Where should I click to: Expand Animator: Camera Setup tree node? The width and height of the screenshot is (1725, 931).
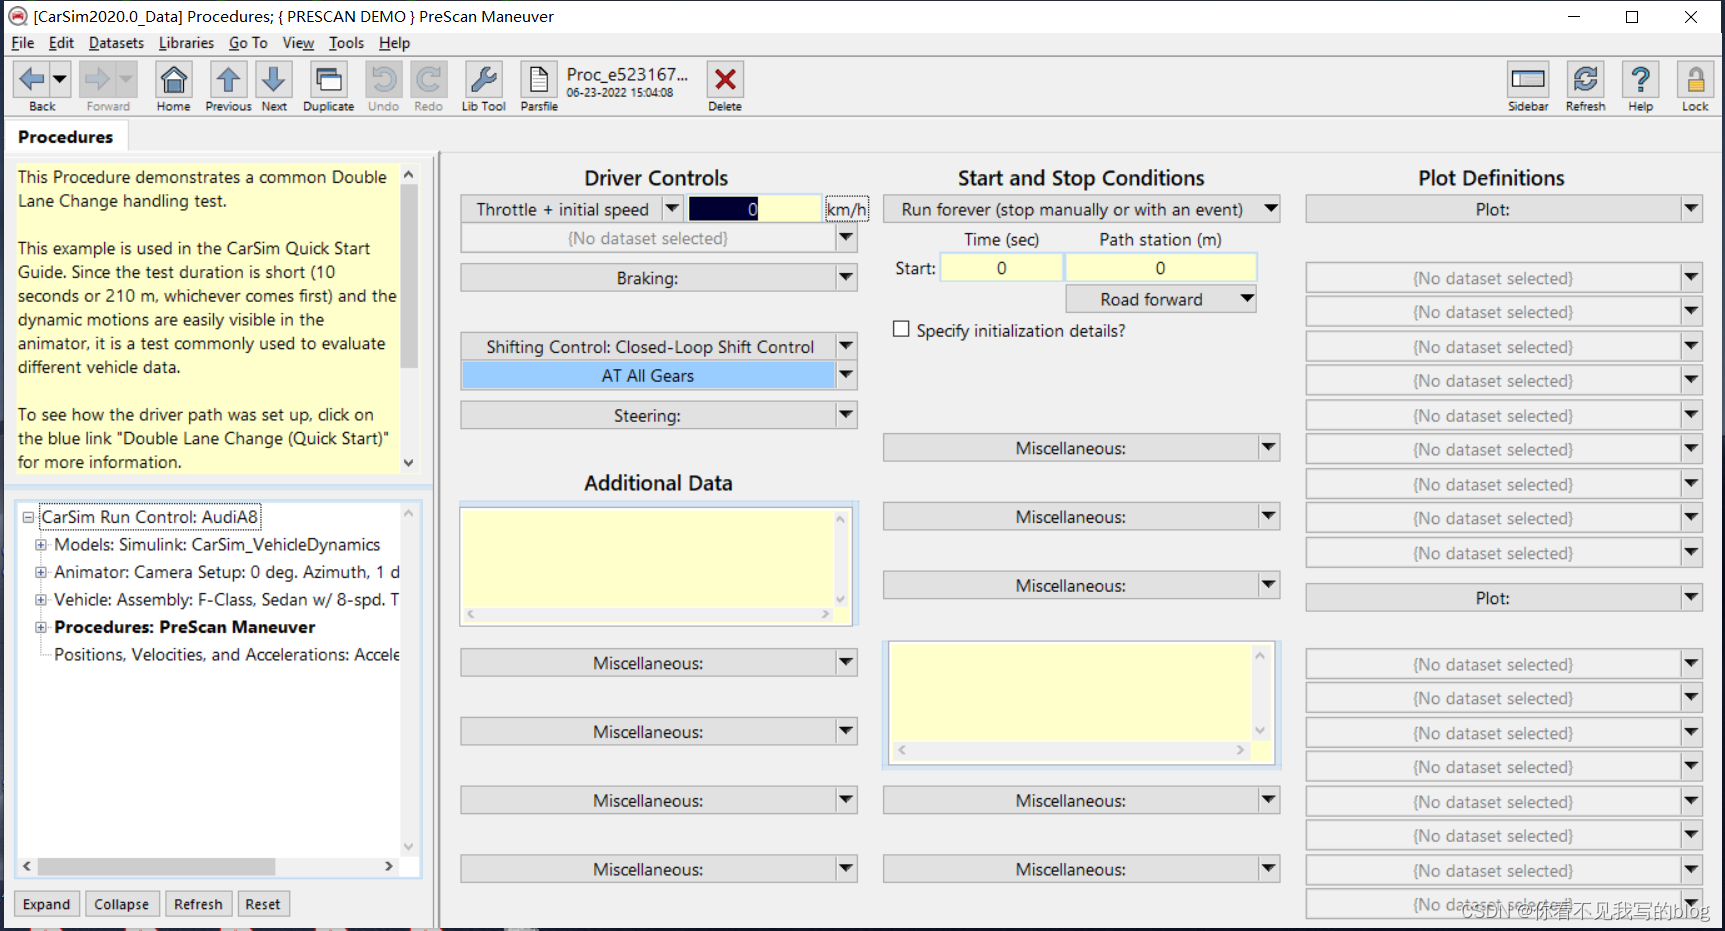[41, 572]
